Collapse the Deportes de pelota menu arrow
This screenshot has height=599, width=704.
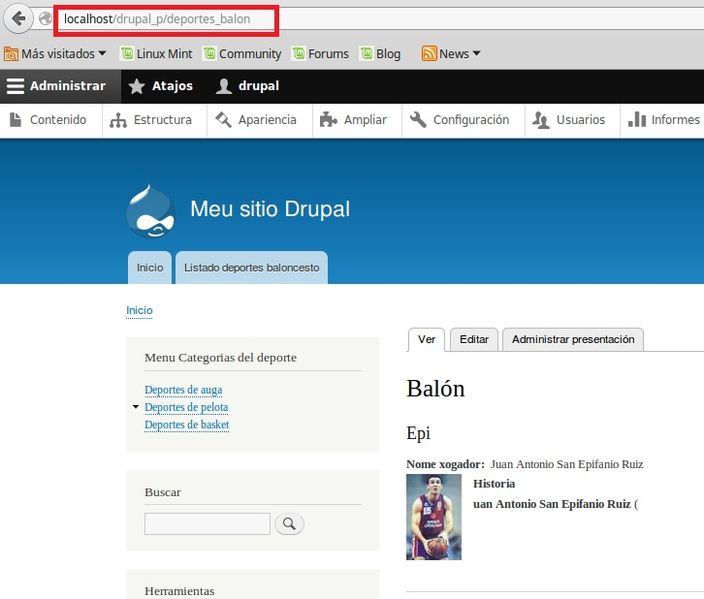[136, 407]
